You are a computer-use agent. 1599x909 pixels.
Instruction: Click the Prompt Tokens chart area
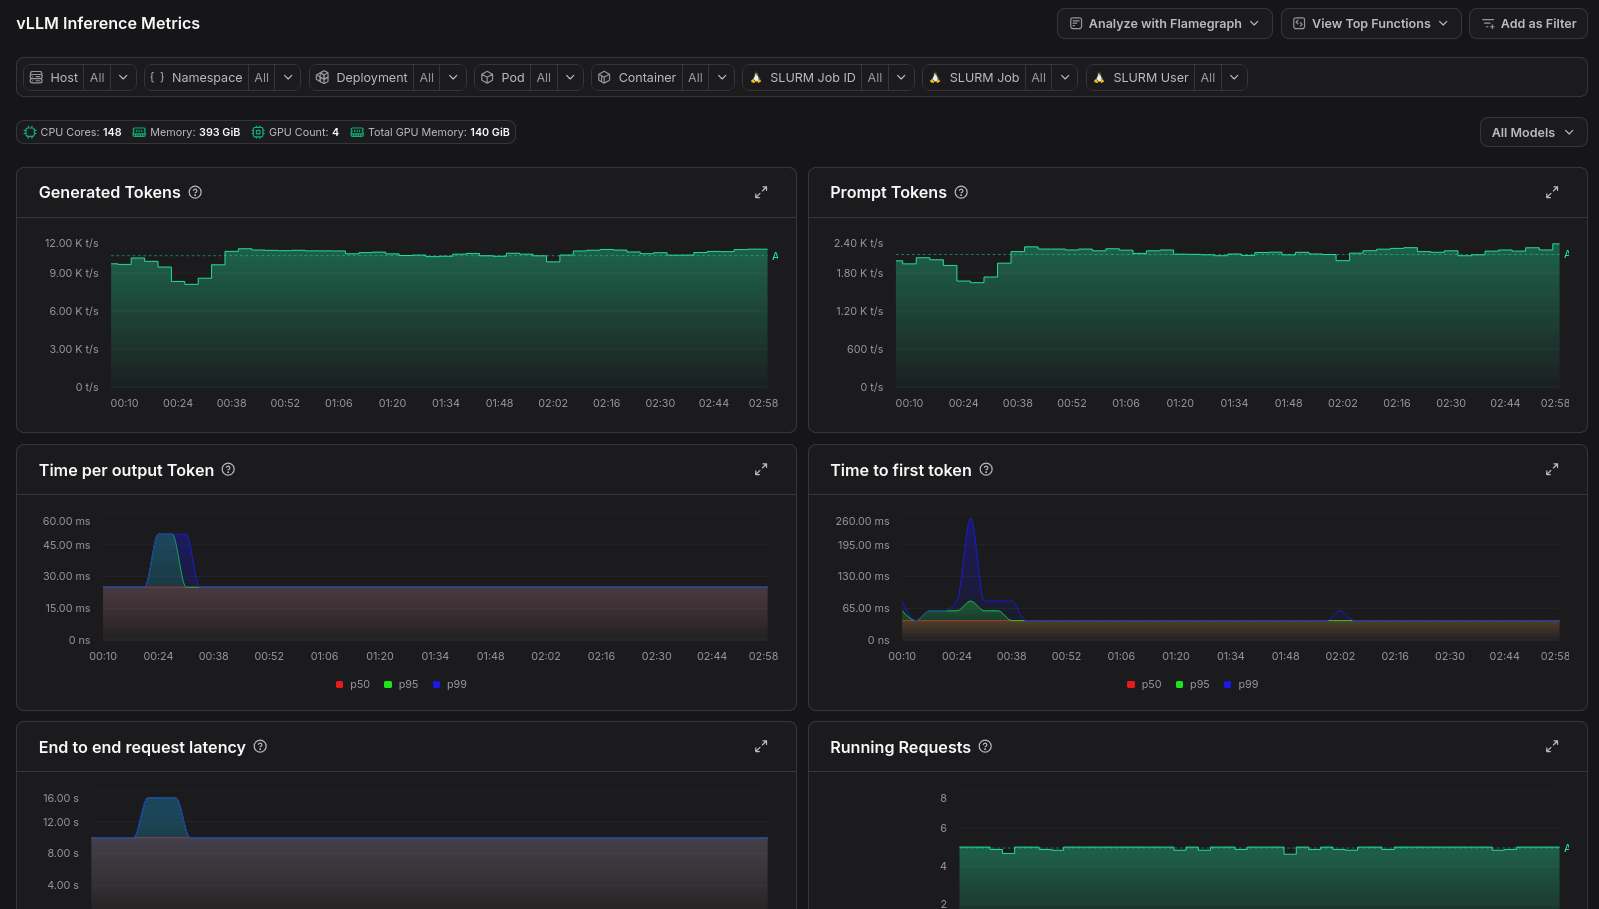pyautogui.click(x=1227, y=315)
